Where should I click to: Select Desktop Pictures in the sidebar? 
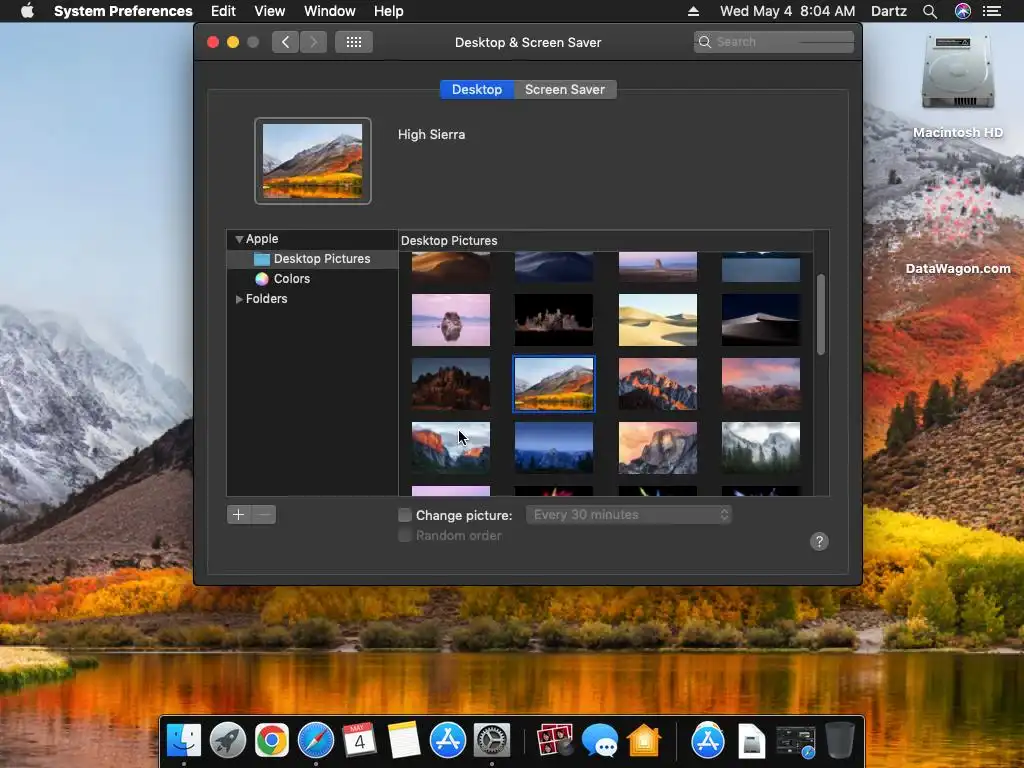[312, 259]
